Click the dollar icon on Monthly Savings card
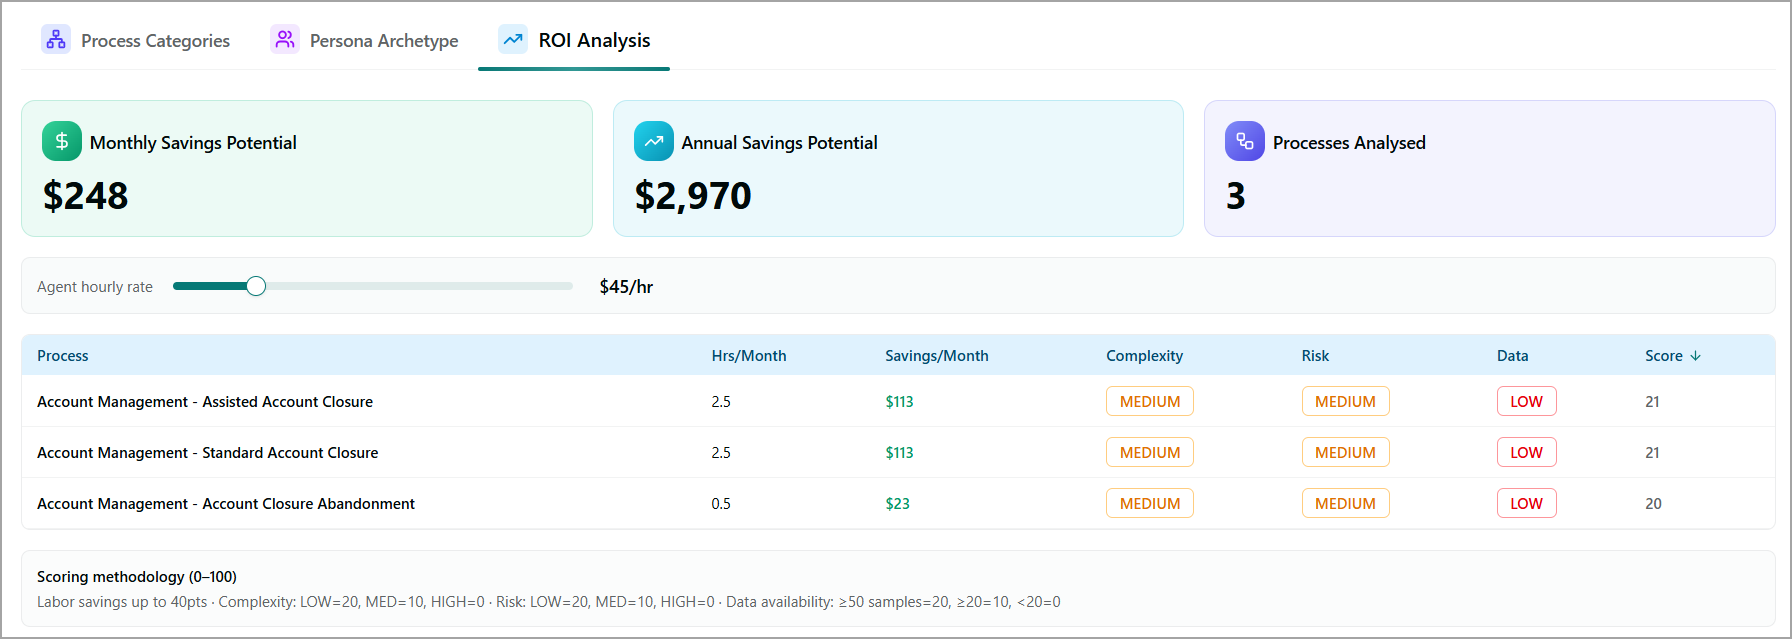The image size is (1792, 639). pyautogui.click(x=62, y=142)
